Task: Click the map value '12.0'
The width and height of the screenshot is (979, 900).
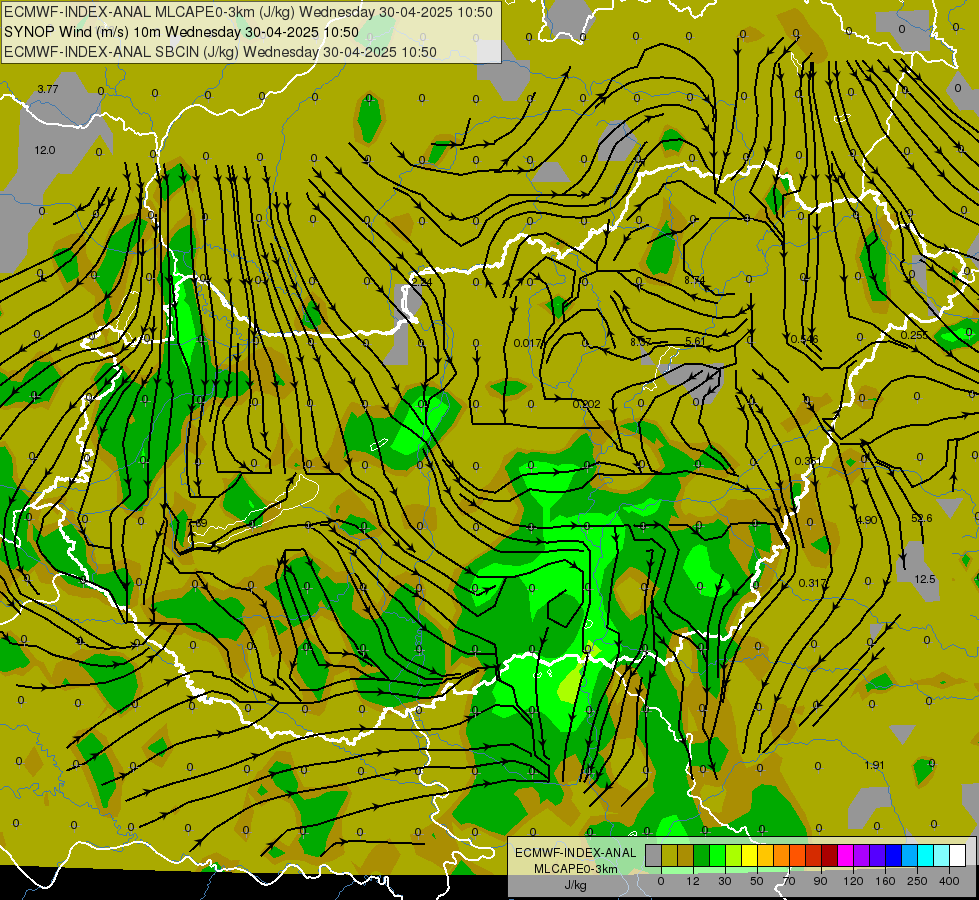Action: click(44, 150)
